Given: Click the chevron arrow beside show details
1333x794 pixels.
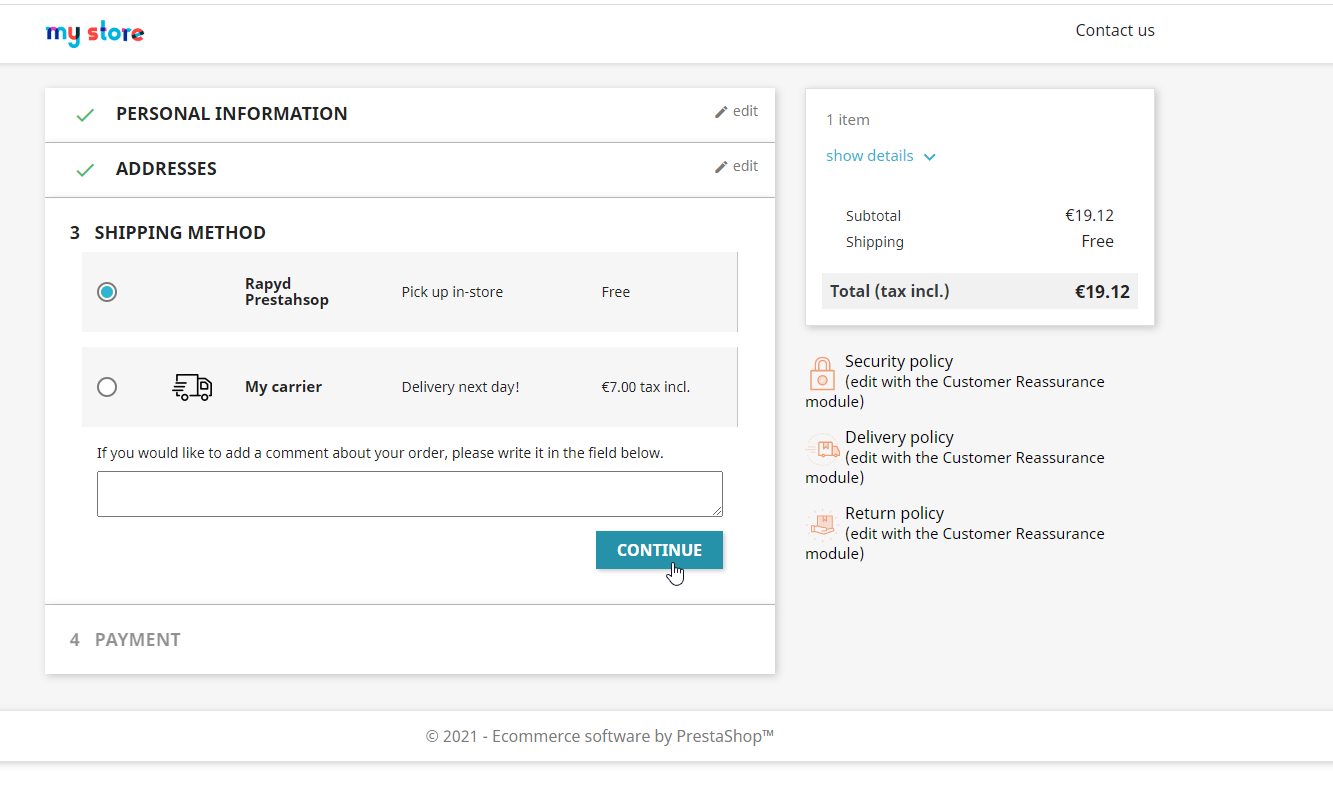Looking at the screenshot, I should click(x=930, y=157).
